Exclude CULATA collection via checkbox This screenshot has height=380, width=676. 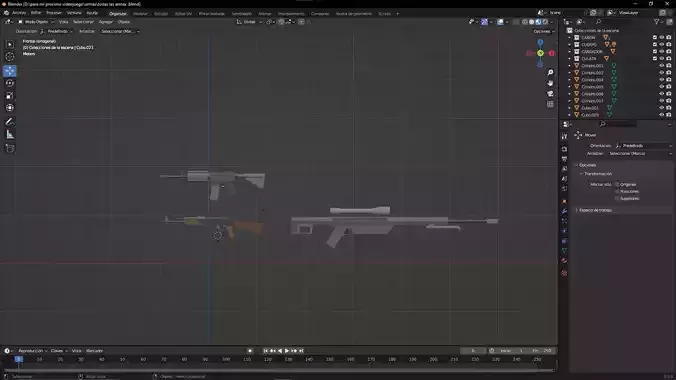[x=655, y=58]
